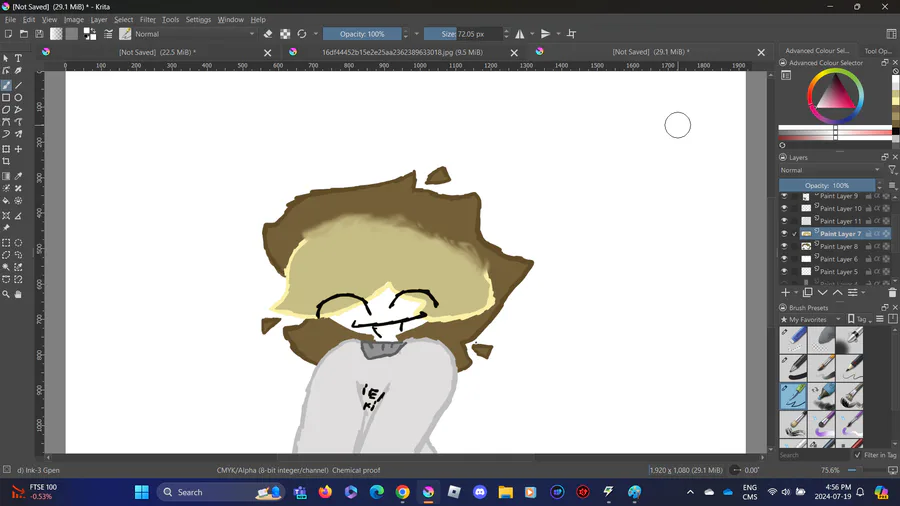This screenshot has height=506, width=900.
Task: Delete the selected layer with trash icon
Action: point(892,293)
